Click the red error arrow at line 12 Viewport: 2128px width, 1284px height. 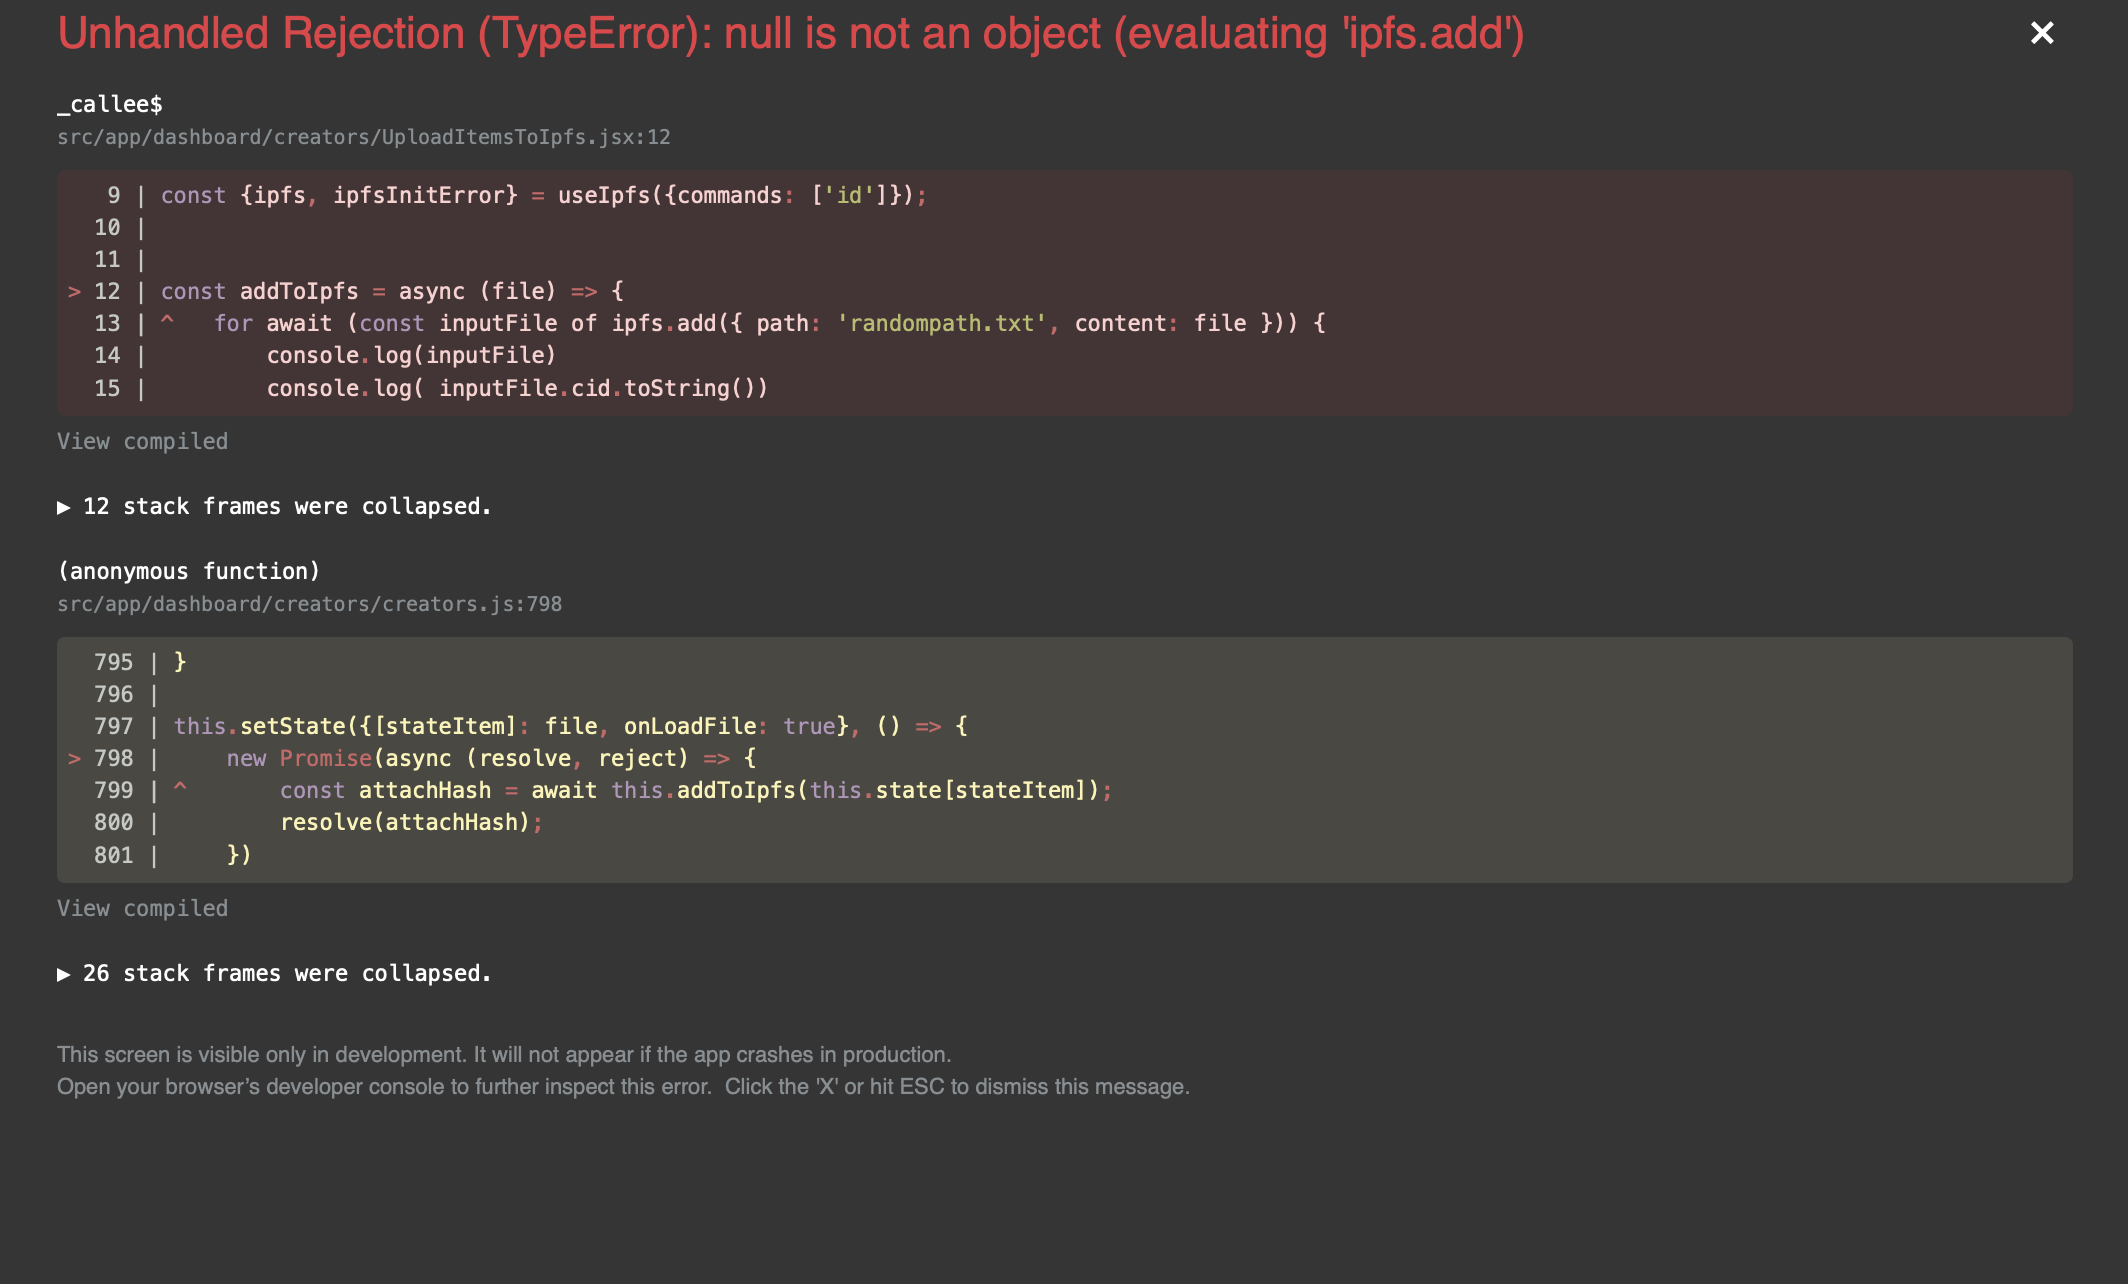coord(74,292)
